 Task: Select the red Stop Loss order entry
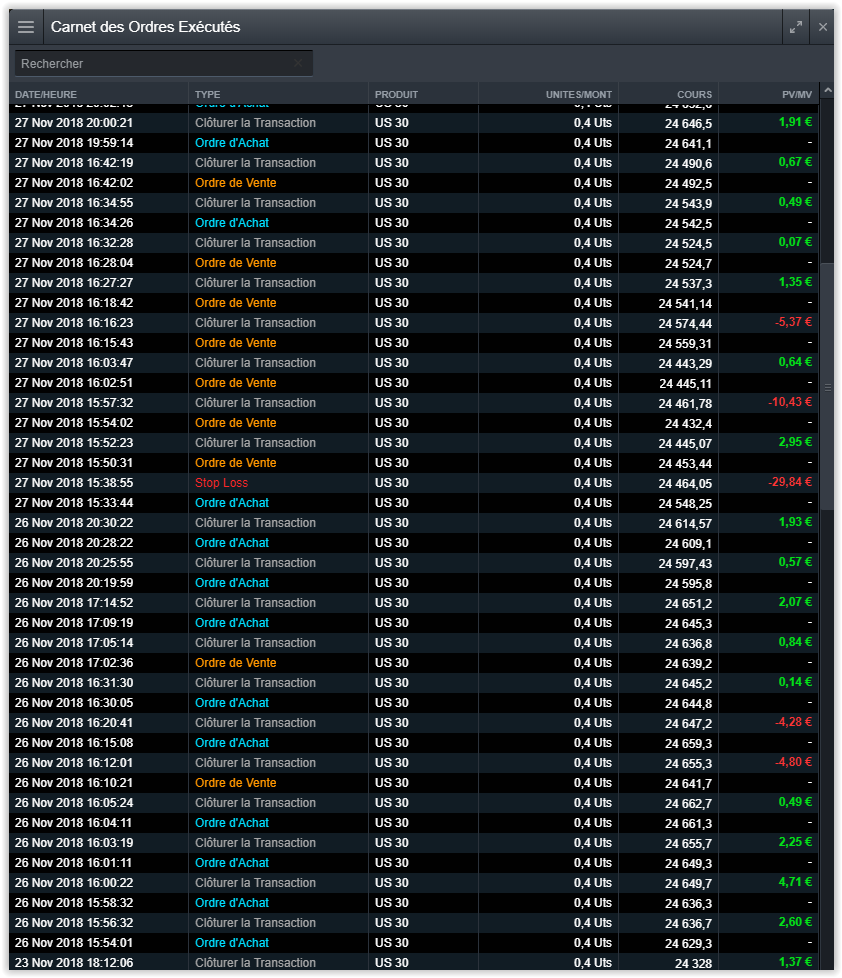tap(221, 483)
